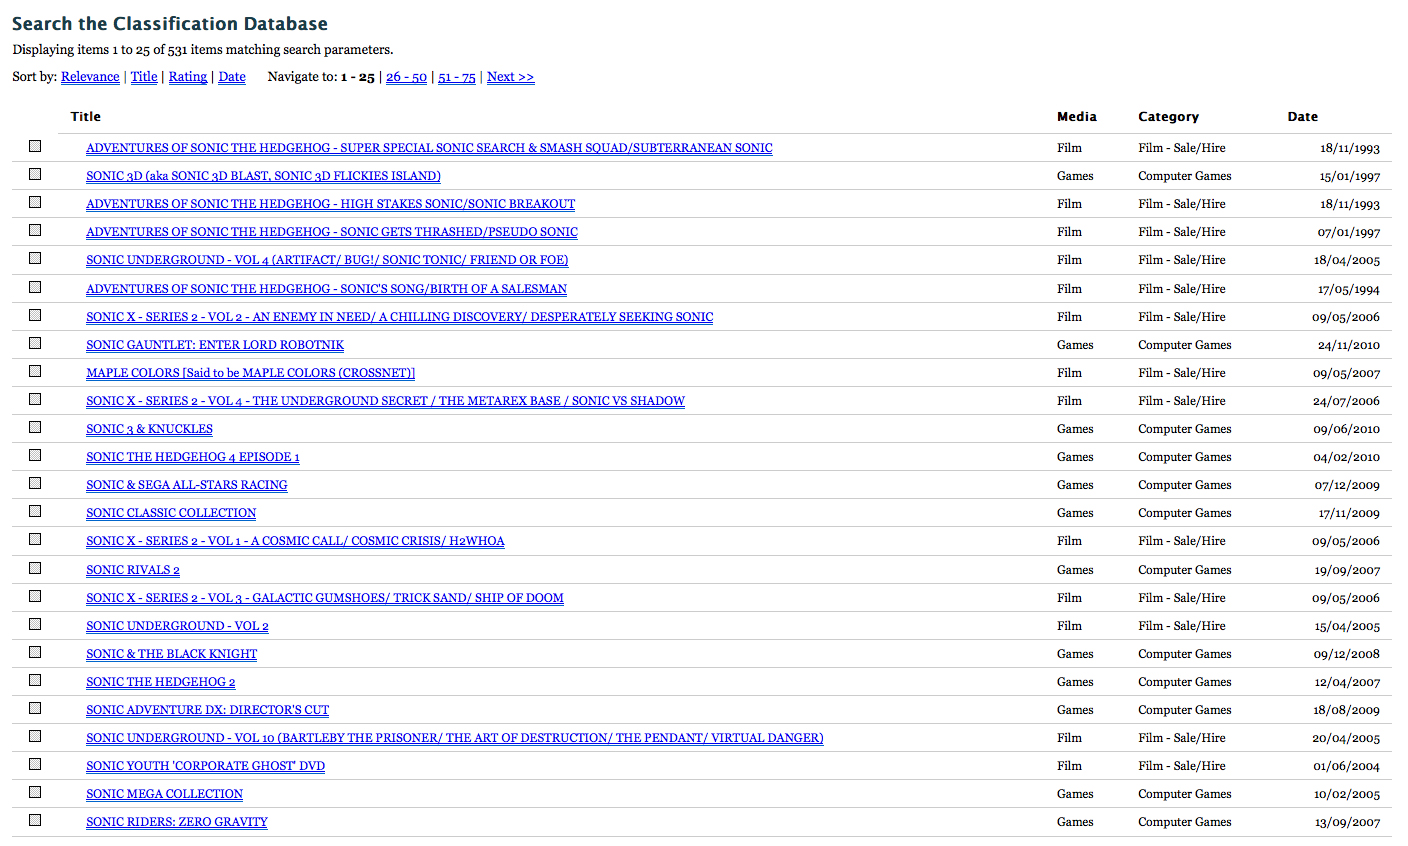Viewport: 1408px width, 846px height.
Task: Open Super Special Sonic Search & Smash Squad entry
Action: click(429, 148)
